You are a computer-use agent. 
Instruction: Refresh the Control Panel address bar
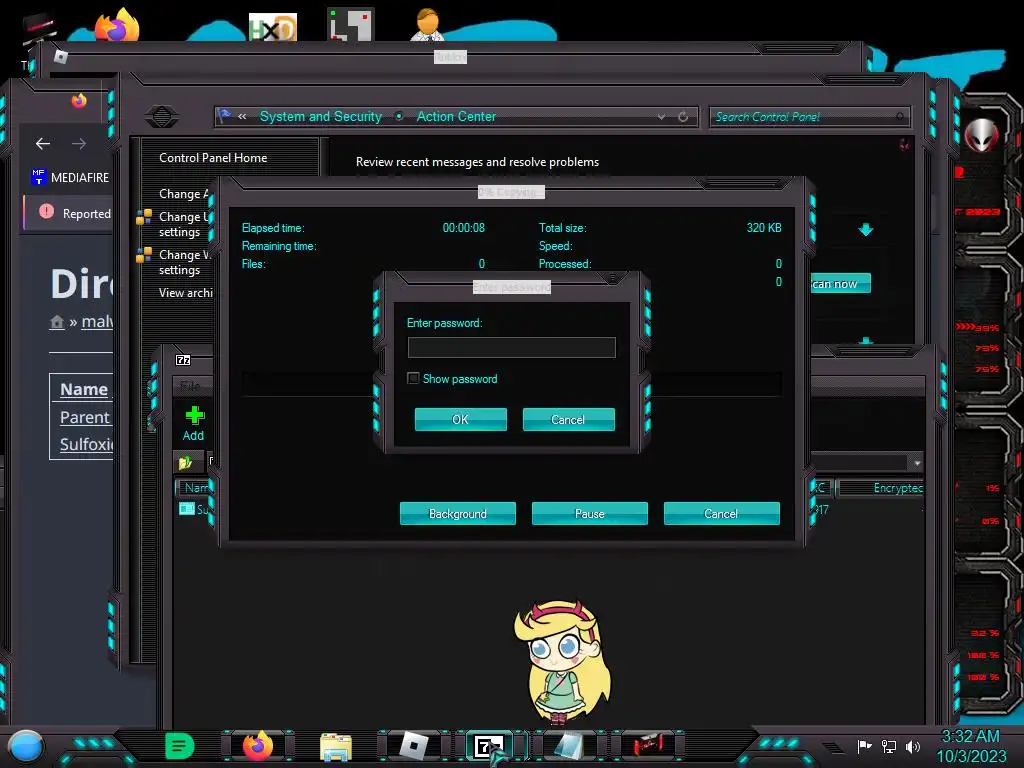coord(683,117)
